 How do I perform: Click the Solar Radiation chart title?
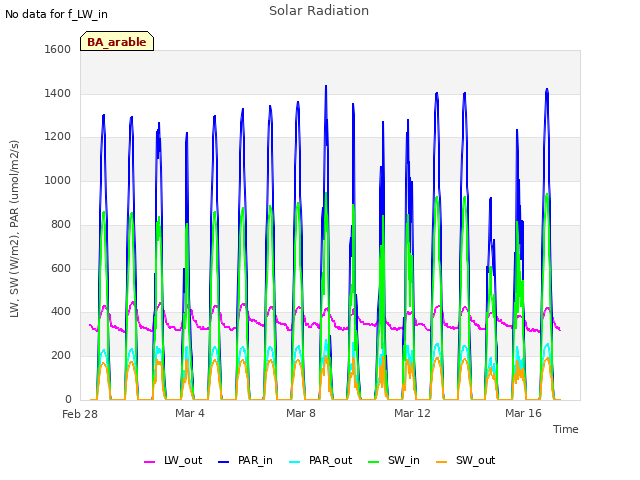319,11
